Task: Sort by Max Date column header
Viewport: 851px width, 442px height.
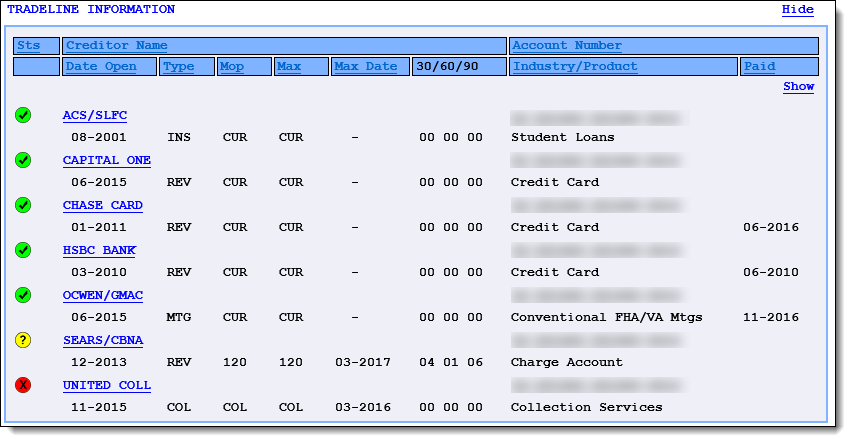Action: [x=366, y=66]
